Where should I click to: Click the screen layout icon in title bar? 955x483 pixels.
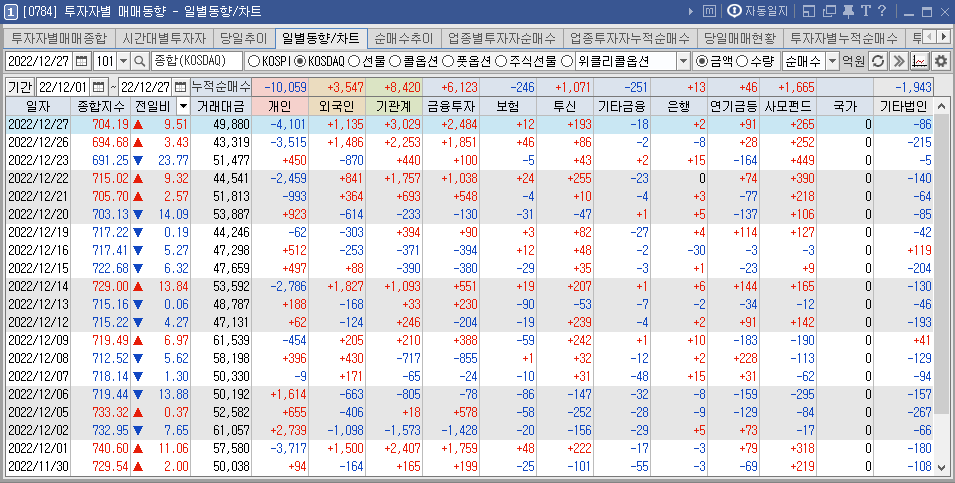tap(808, 12)
